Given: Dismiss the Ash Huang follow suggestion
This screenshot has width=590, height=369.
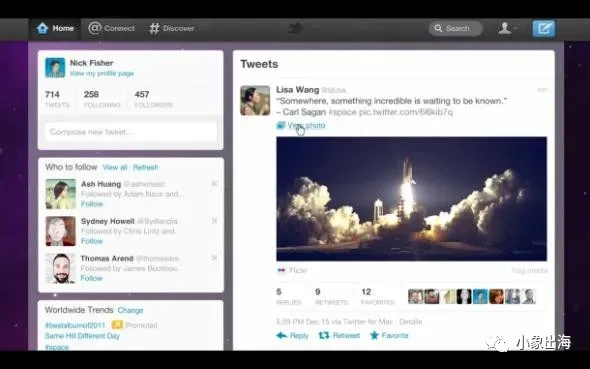Looking at the screenshot, I should (214, 183).
